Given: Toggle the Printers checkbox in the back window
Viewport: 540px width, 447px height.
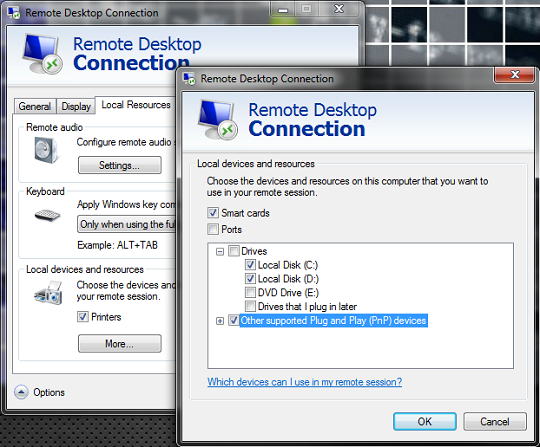Looking at the screenshot, I should 83,317.
